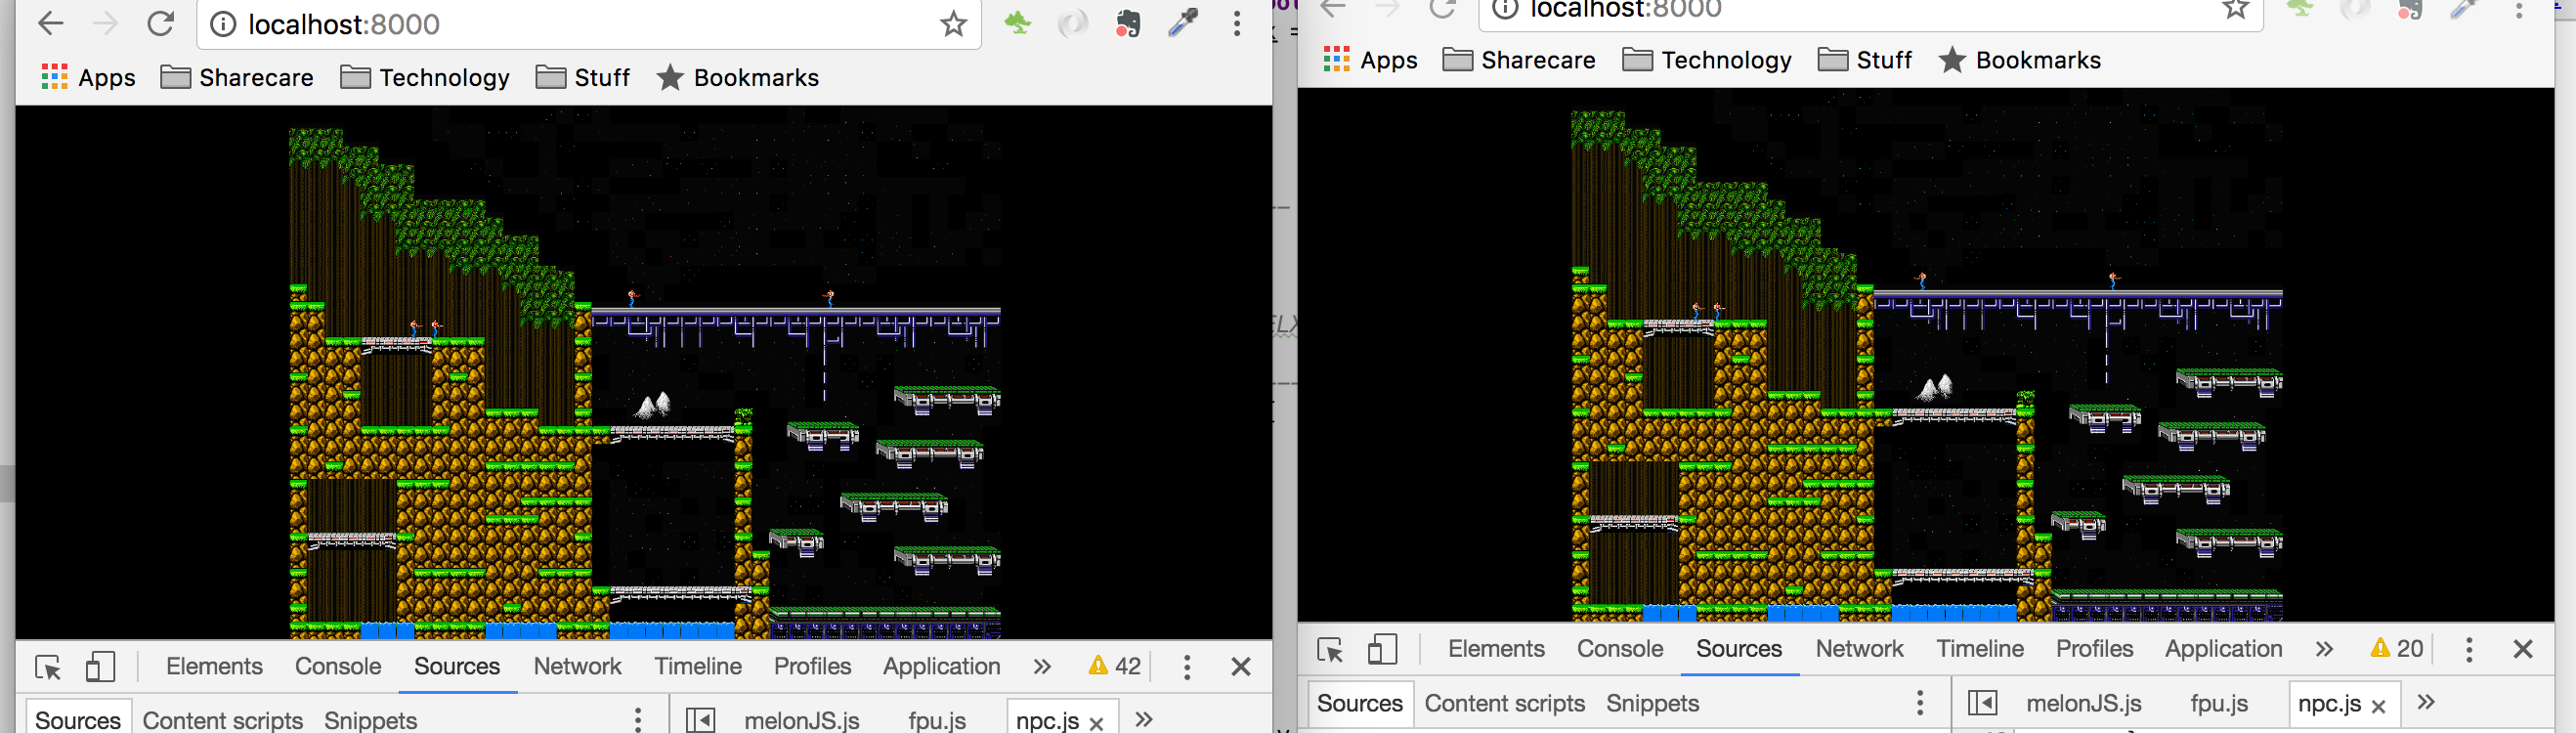Open Technology bookmark folder in left window
Viewport: 2576px width, 733px height.
[425, 78]
